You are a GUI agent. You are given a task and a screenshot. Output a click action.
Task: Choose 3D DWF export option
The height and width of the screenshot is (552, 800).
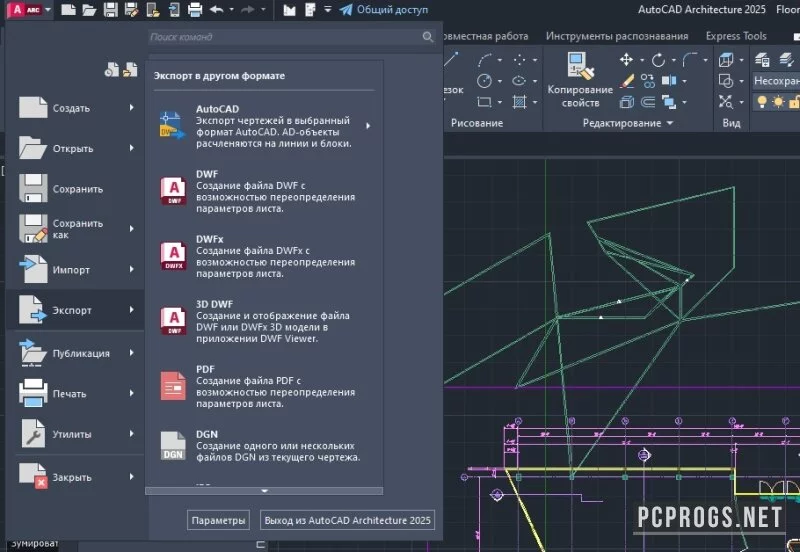pyautogui.click(x=264, y=321)
